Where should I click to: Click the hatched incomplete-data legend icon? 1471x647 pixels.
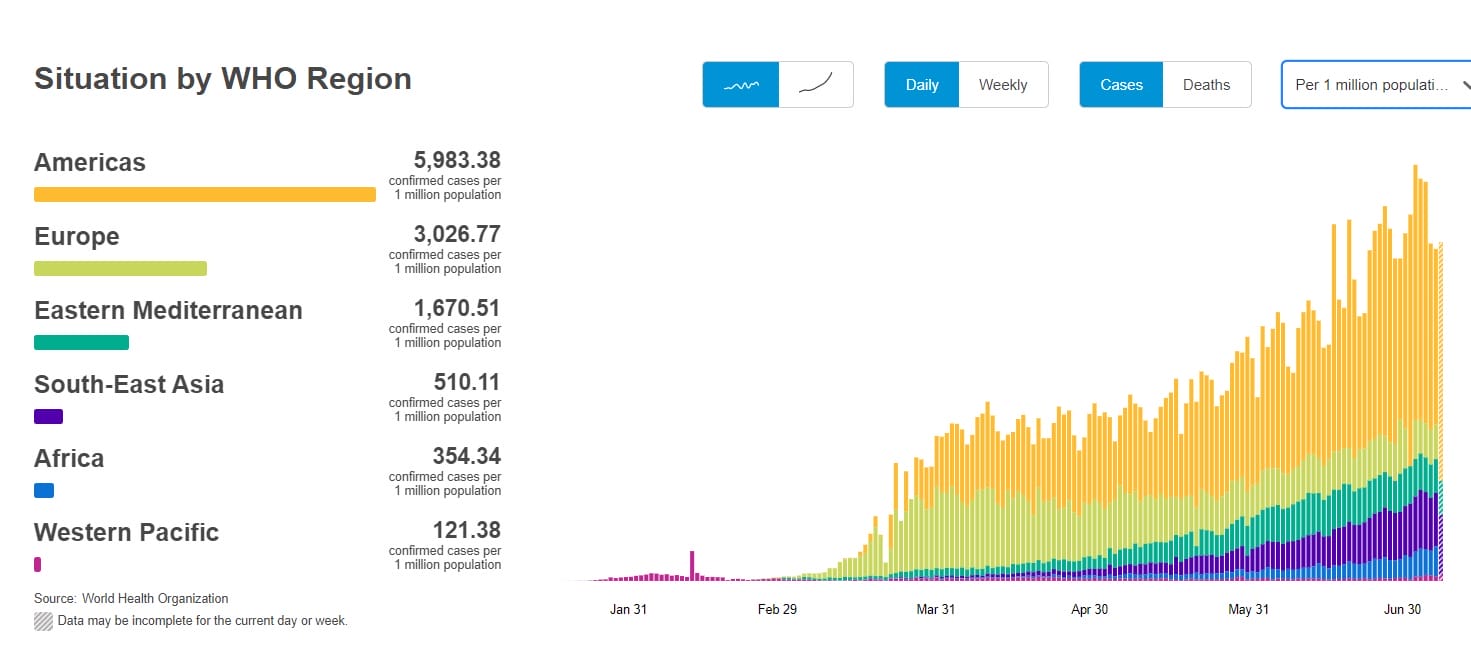43,621
